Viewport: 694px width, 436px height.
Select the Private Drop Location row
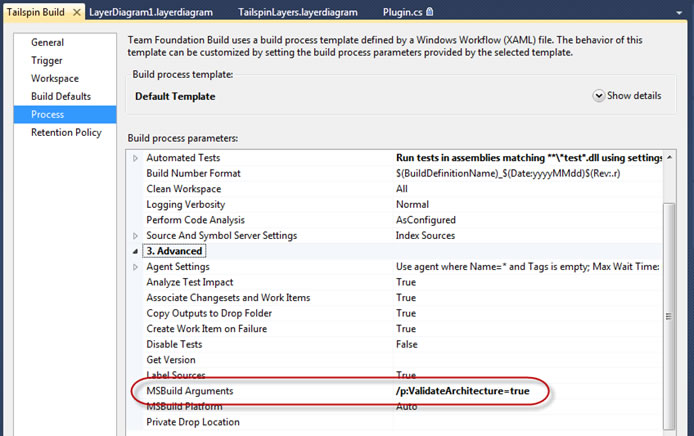pyautogui.click(x=395, y=422)
